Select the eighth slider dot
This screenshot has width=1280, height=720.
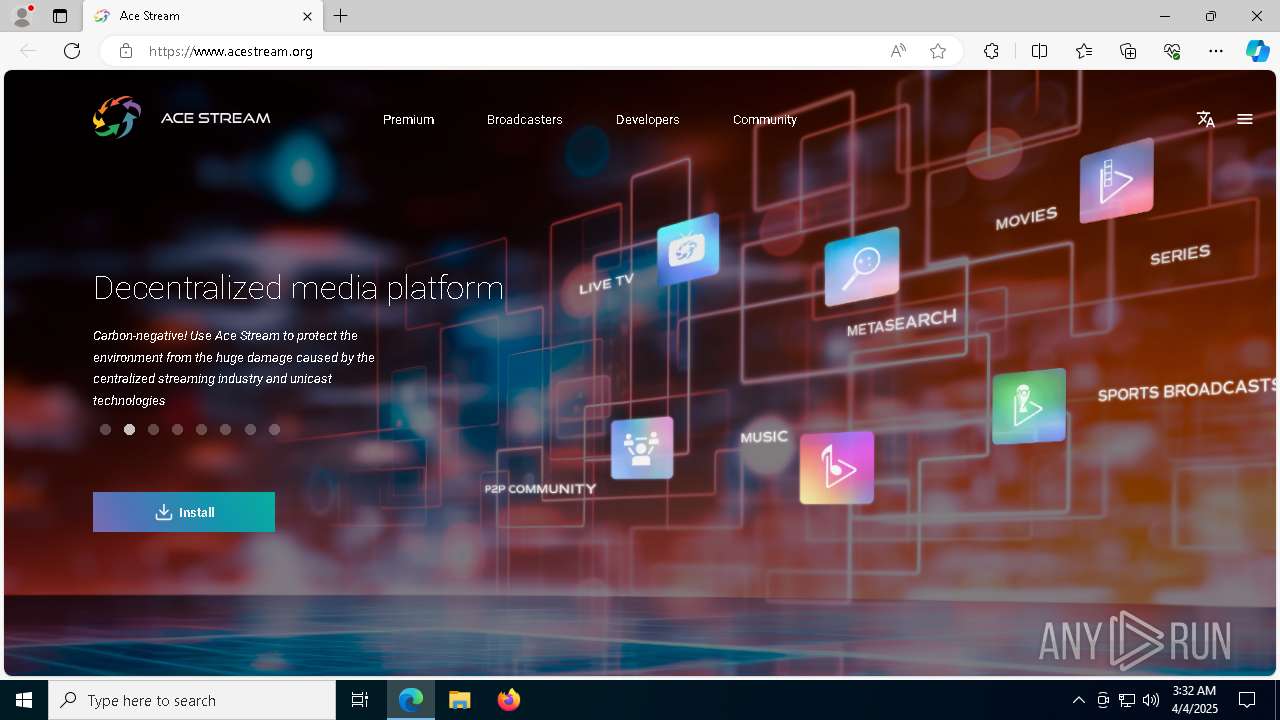[274, 429]
